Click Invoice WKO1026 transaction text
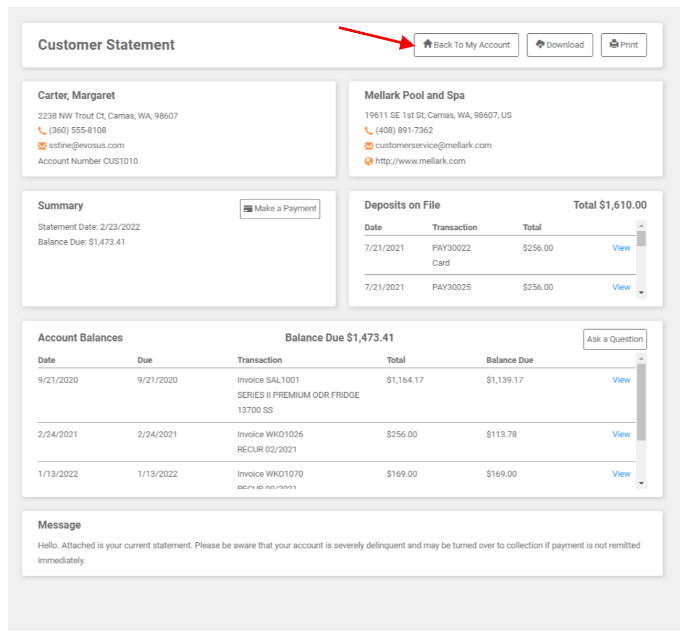 point(270,434)
